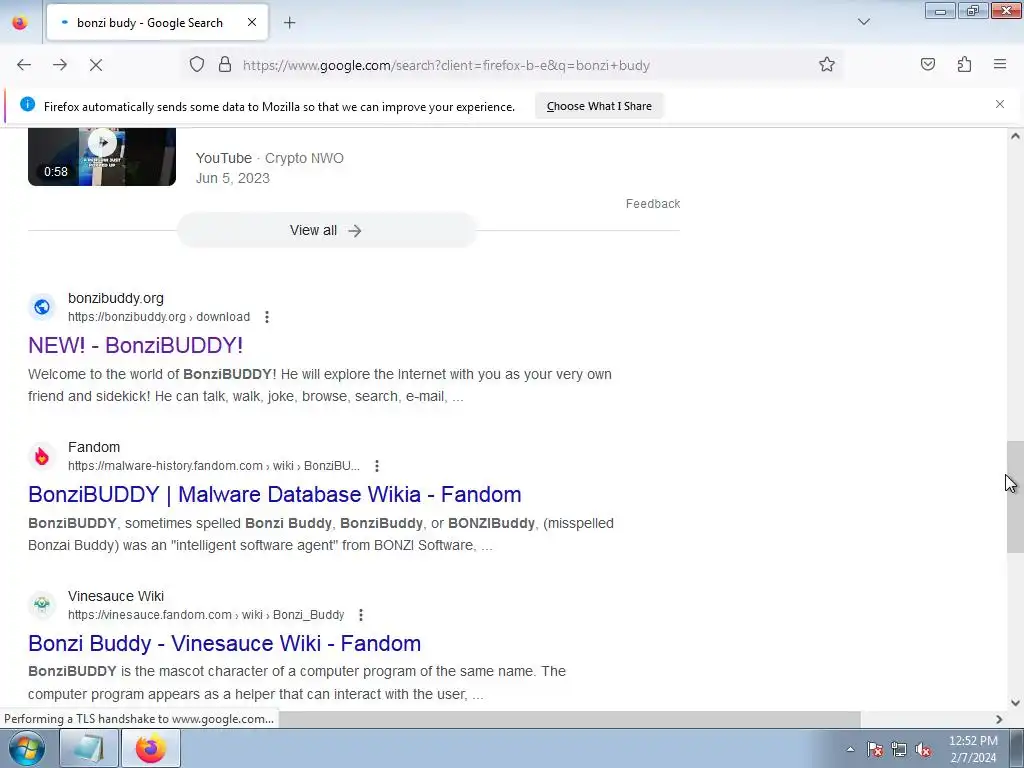Open the notepad taskbar app
Screen dimensions: 1024x768
pyautogui.click(x=89, y=748)
